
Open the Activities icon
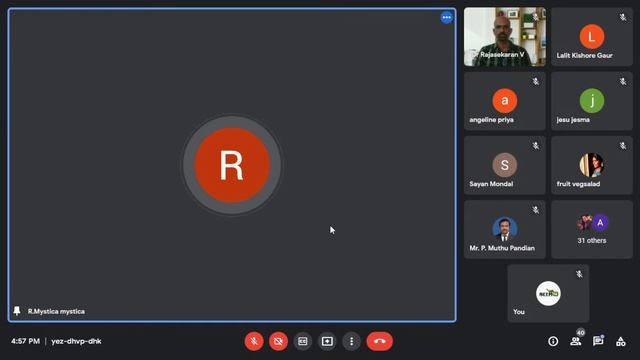click(x=620, y=341)
